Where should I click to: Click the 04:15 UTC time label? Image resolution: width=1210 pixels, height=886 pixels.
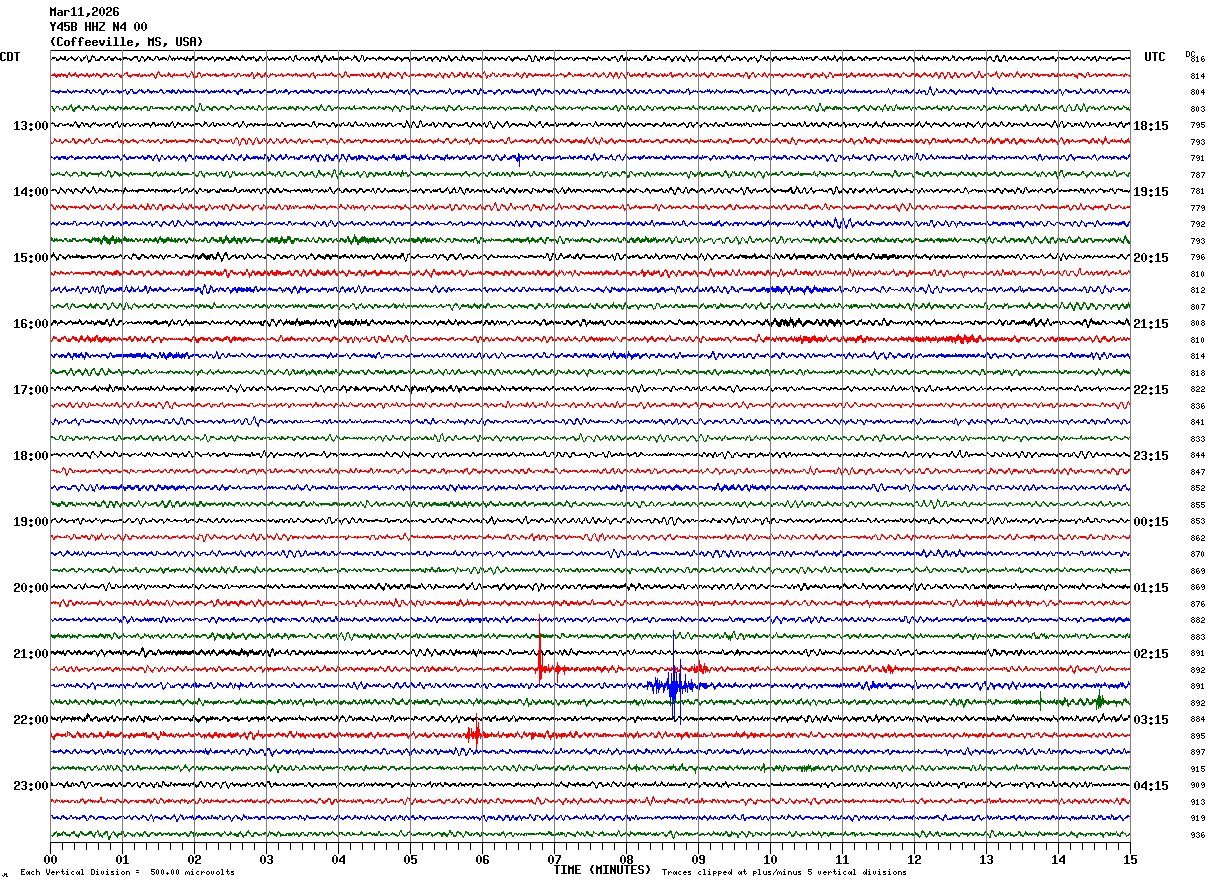click(1151, 785)
